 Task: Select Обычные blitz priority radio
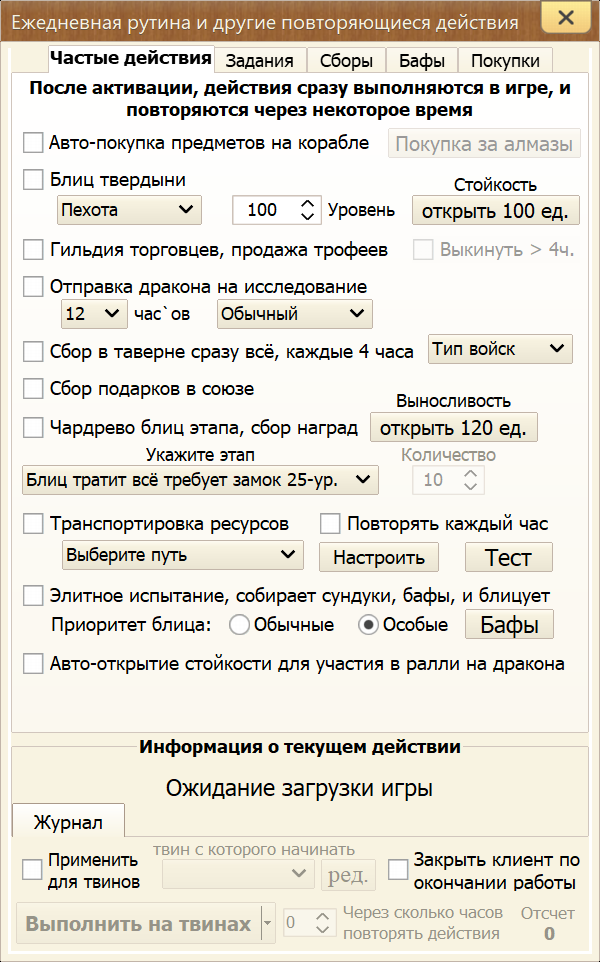point(239,625)
